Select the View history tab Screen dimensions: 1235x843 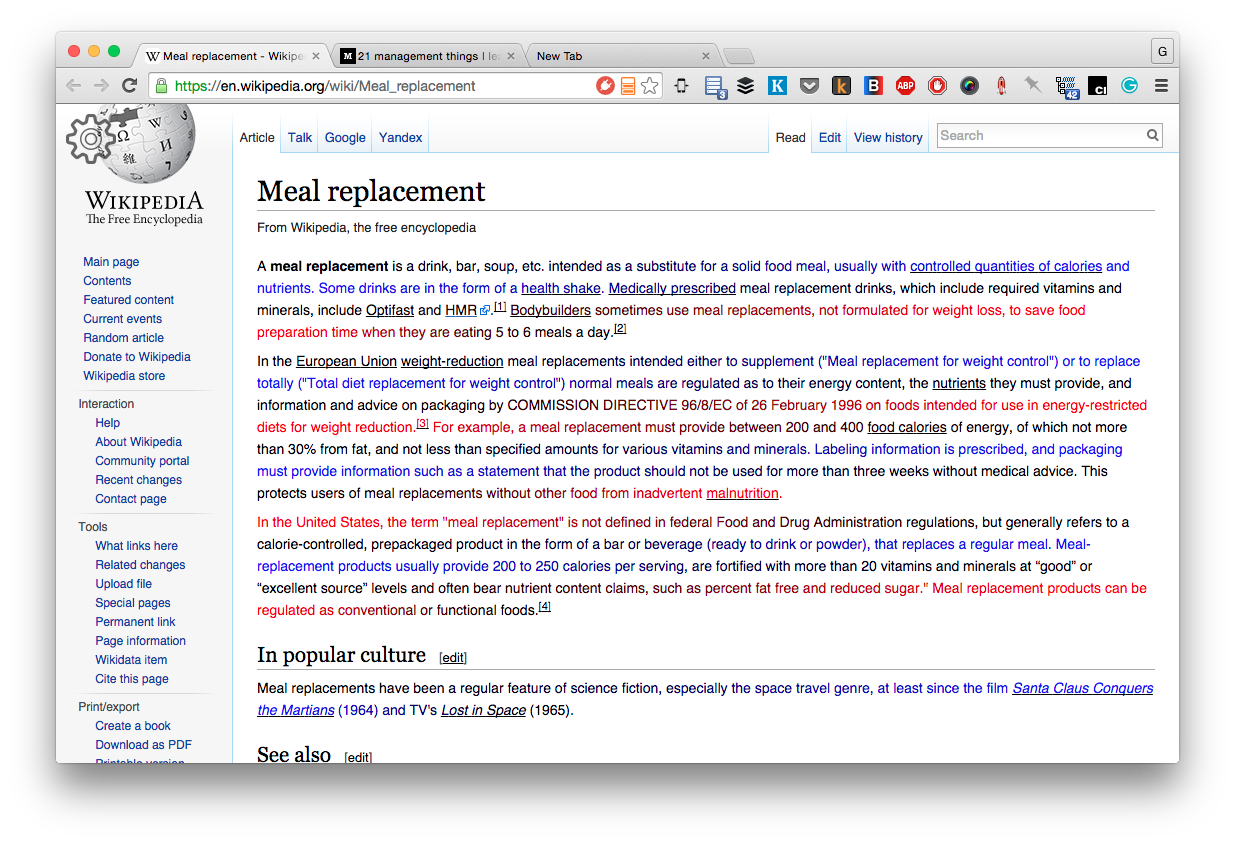[888, 138]
